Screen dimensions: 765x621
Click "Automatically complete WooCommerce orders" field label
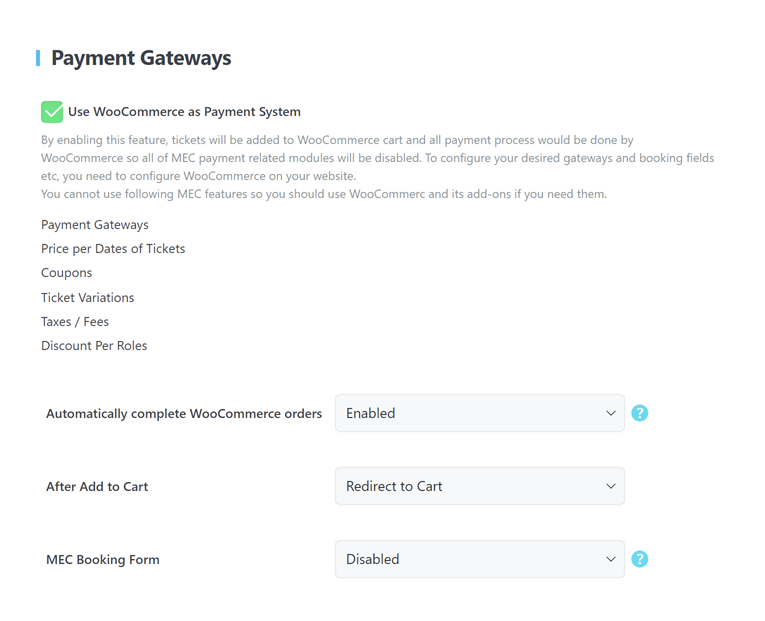click(184, 413)
